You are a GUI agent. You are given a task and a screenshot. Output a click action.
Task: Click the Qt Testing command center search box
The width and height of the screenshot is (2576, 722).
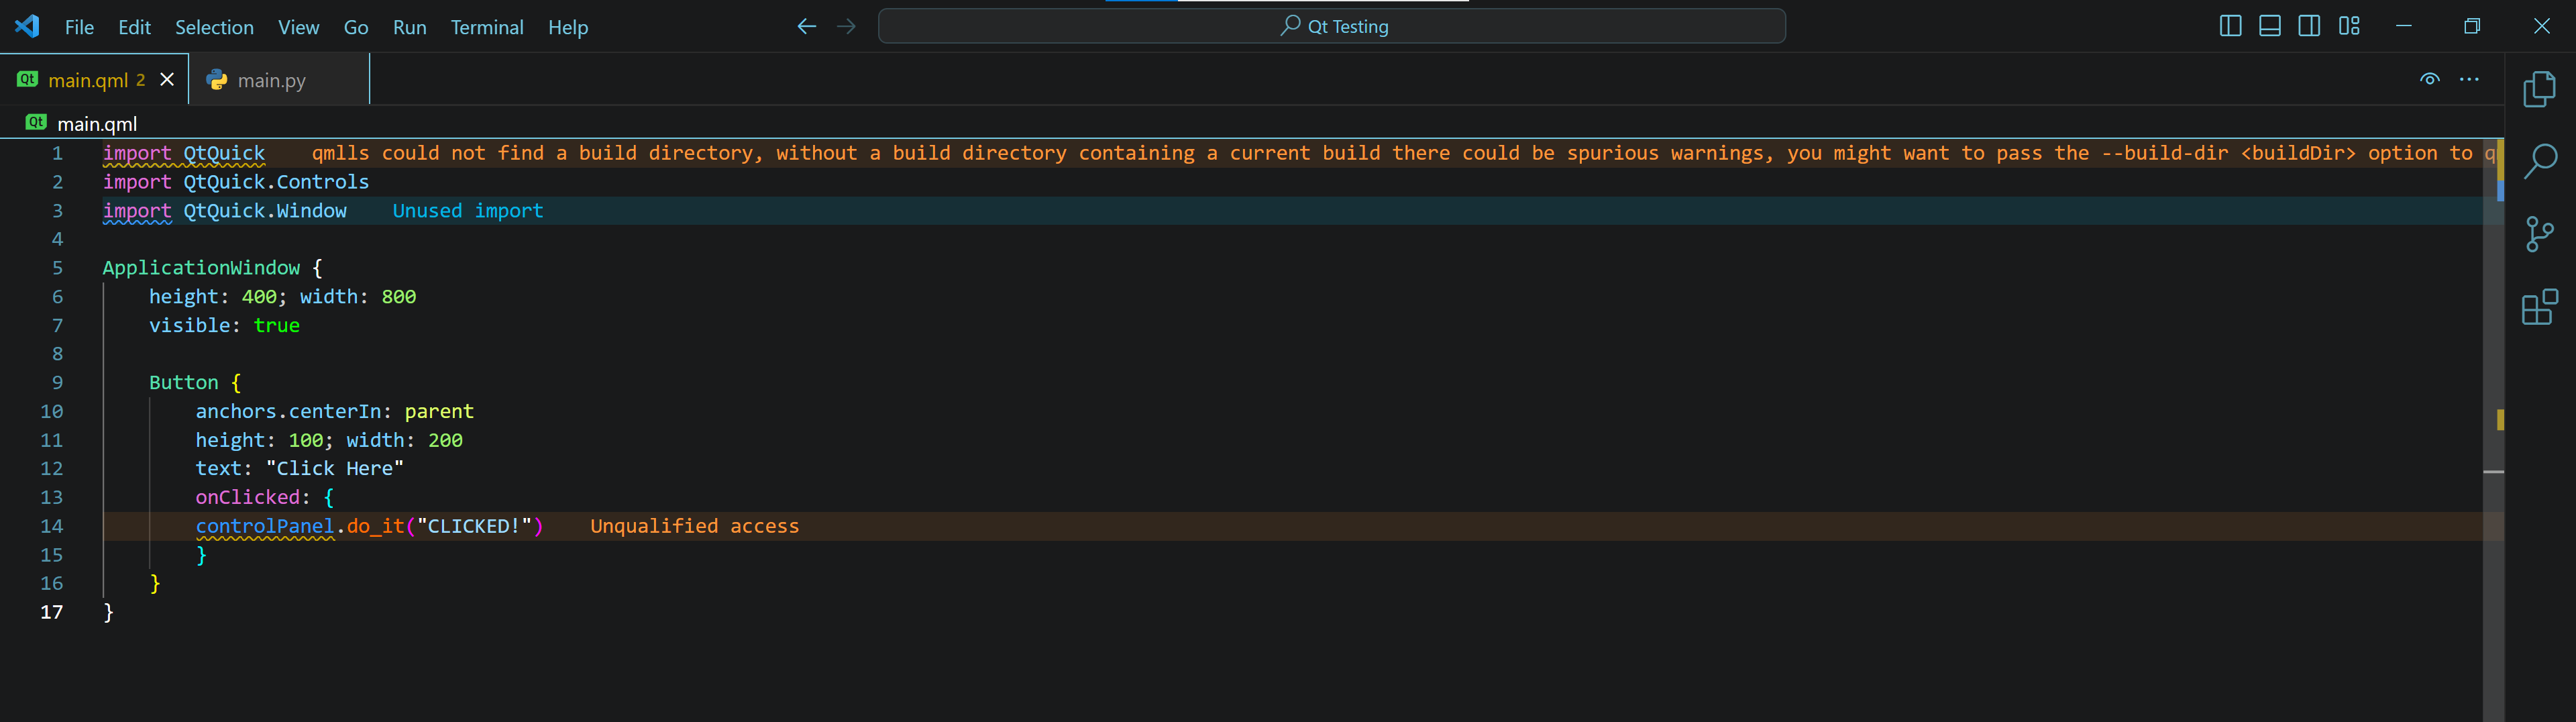tap(1331, 27)
